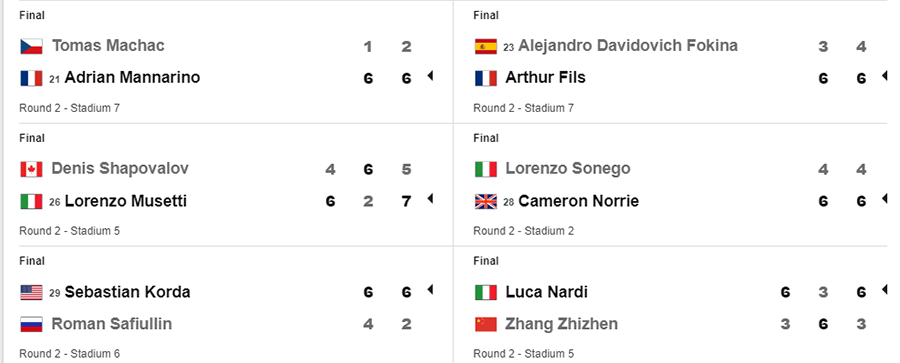The height and width of the screenshot is (363, 900).
Task: Open the Korda match Round 2 - Stadium 6 details
Action: pyautogui.click(x=70, y=354)
